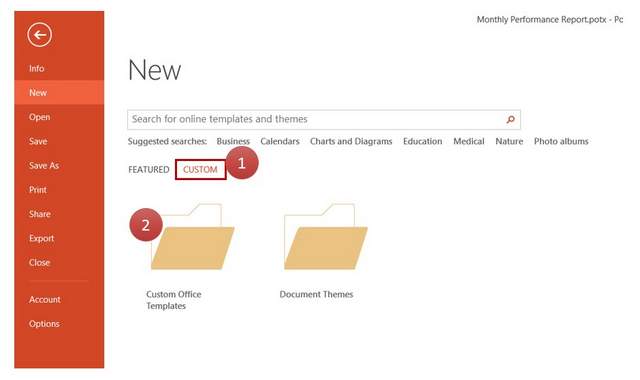Open the Print page
The width and height of the screenshot is (640, 380).
59,190
